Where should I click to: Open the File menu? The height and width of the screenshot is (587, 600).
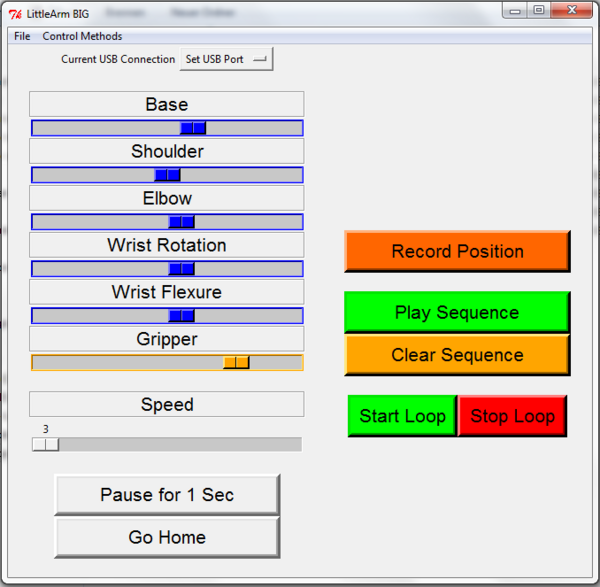pyautogui.click(x=22, y=36)
